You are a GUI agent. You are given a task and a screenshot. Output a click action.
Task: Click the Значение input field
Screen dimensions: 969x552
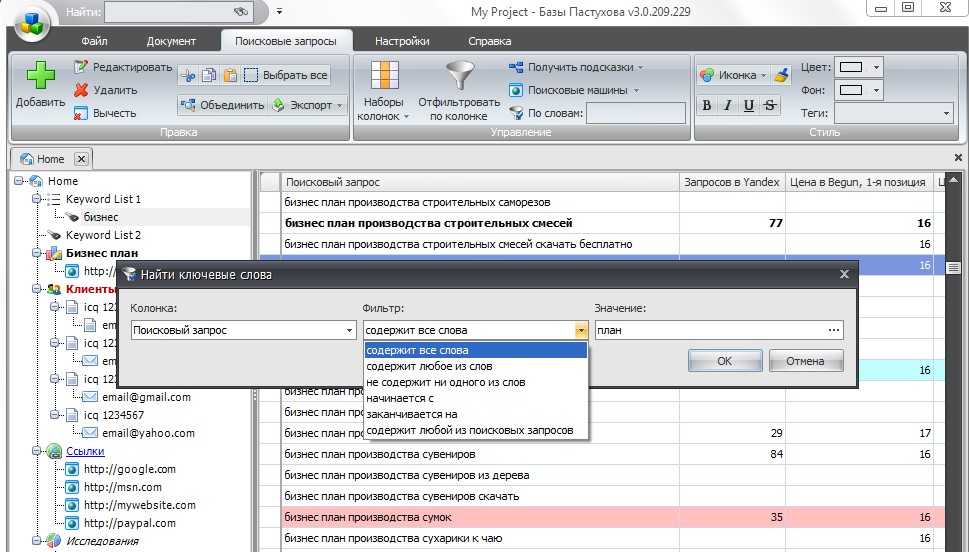point(709,330)
